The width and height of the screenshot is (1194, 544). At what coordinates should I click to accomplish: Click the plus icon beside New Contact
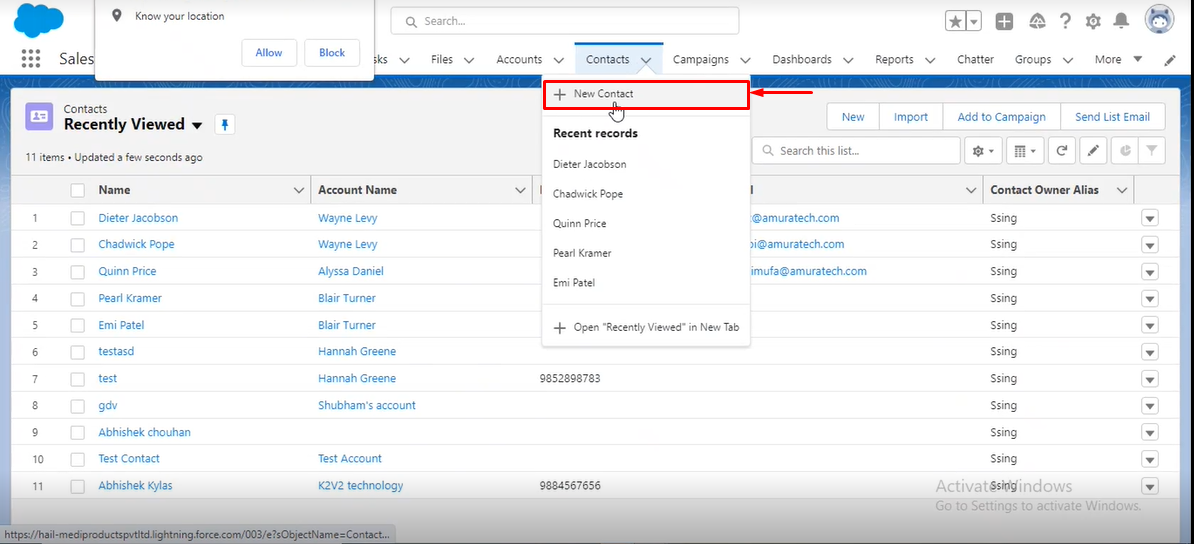(560, 94)
